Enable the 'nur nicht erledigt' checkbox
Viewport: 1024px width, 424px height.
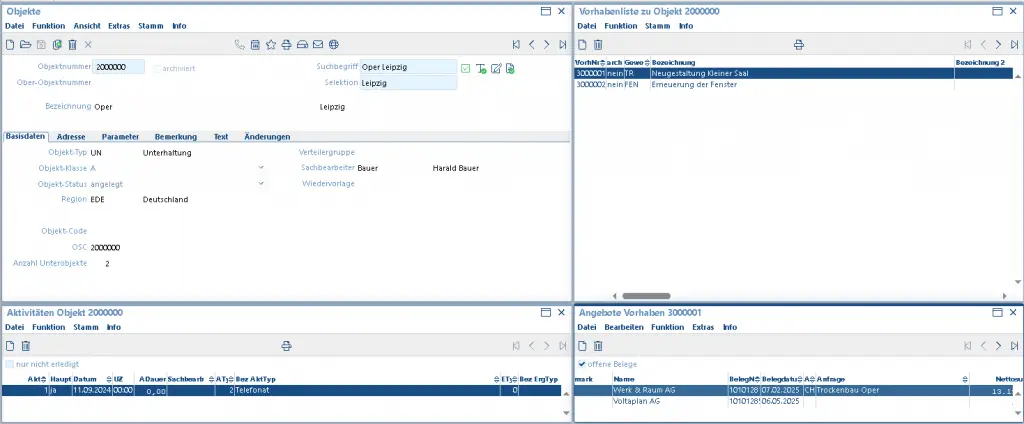[x=10, y=364]
